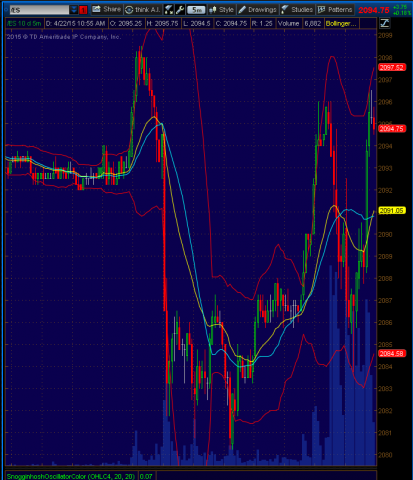The image size is (413, 480).
Task: Click the red 2084.58 price bubble
Action: click(x=392, y=353)
